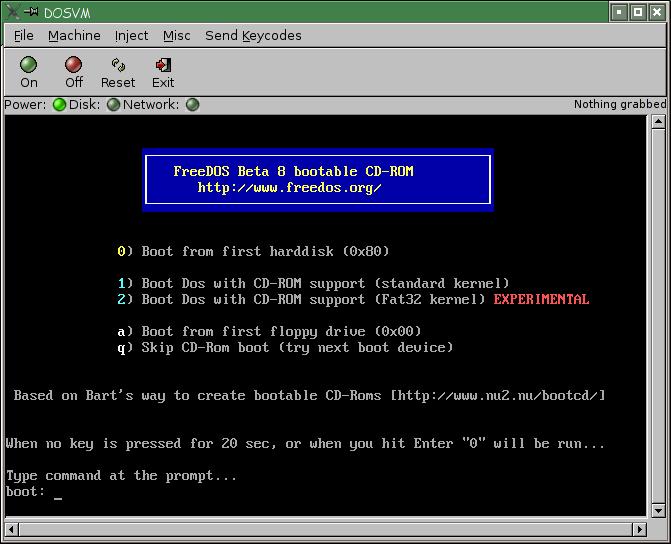Maximize the DOSVM window
Screen dimensions: 671x544
638,12
